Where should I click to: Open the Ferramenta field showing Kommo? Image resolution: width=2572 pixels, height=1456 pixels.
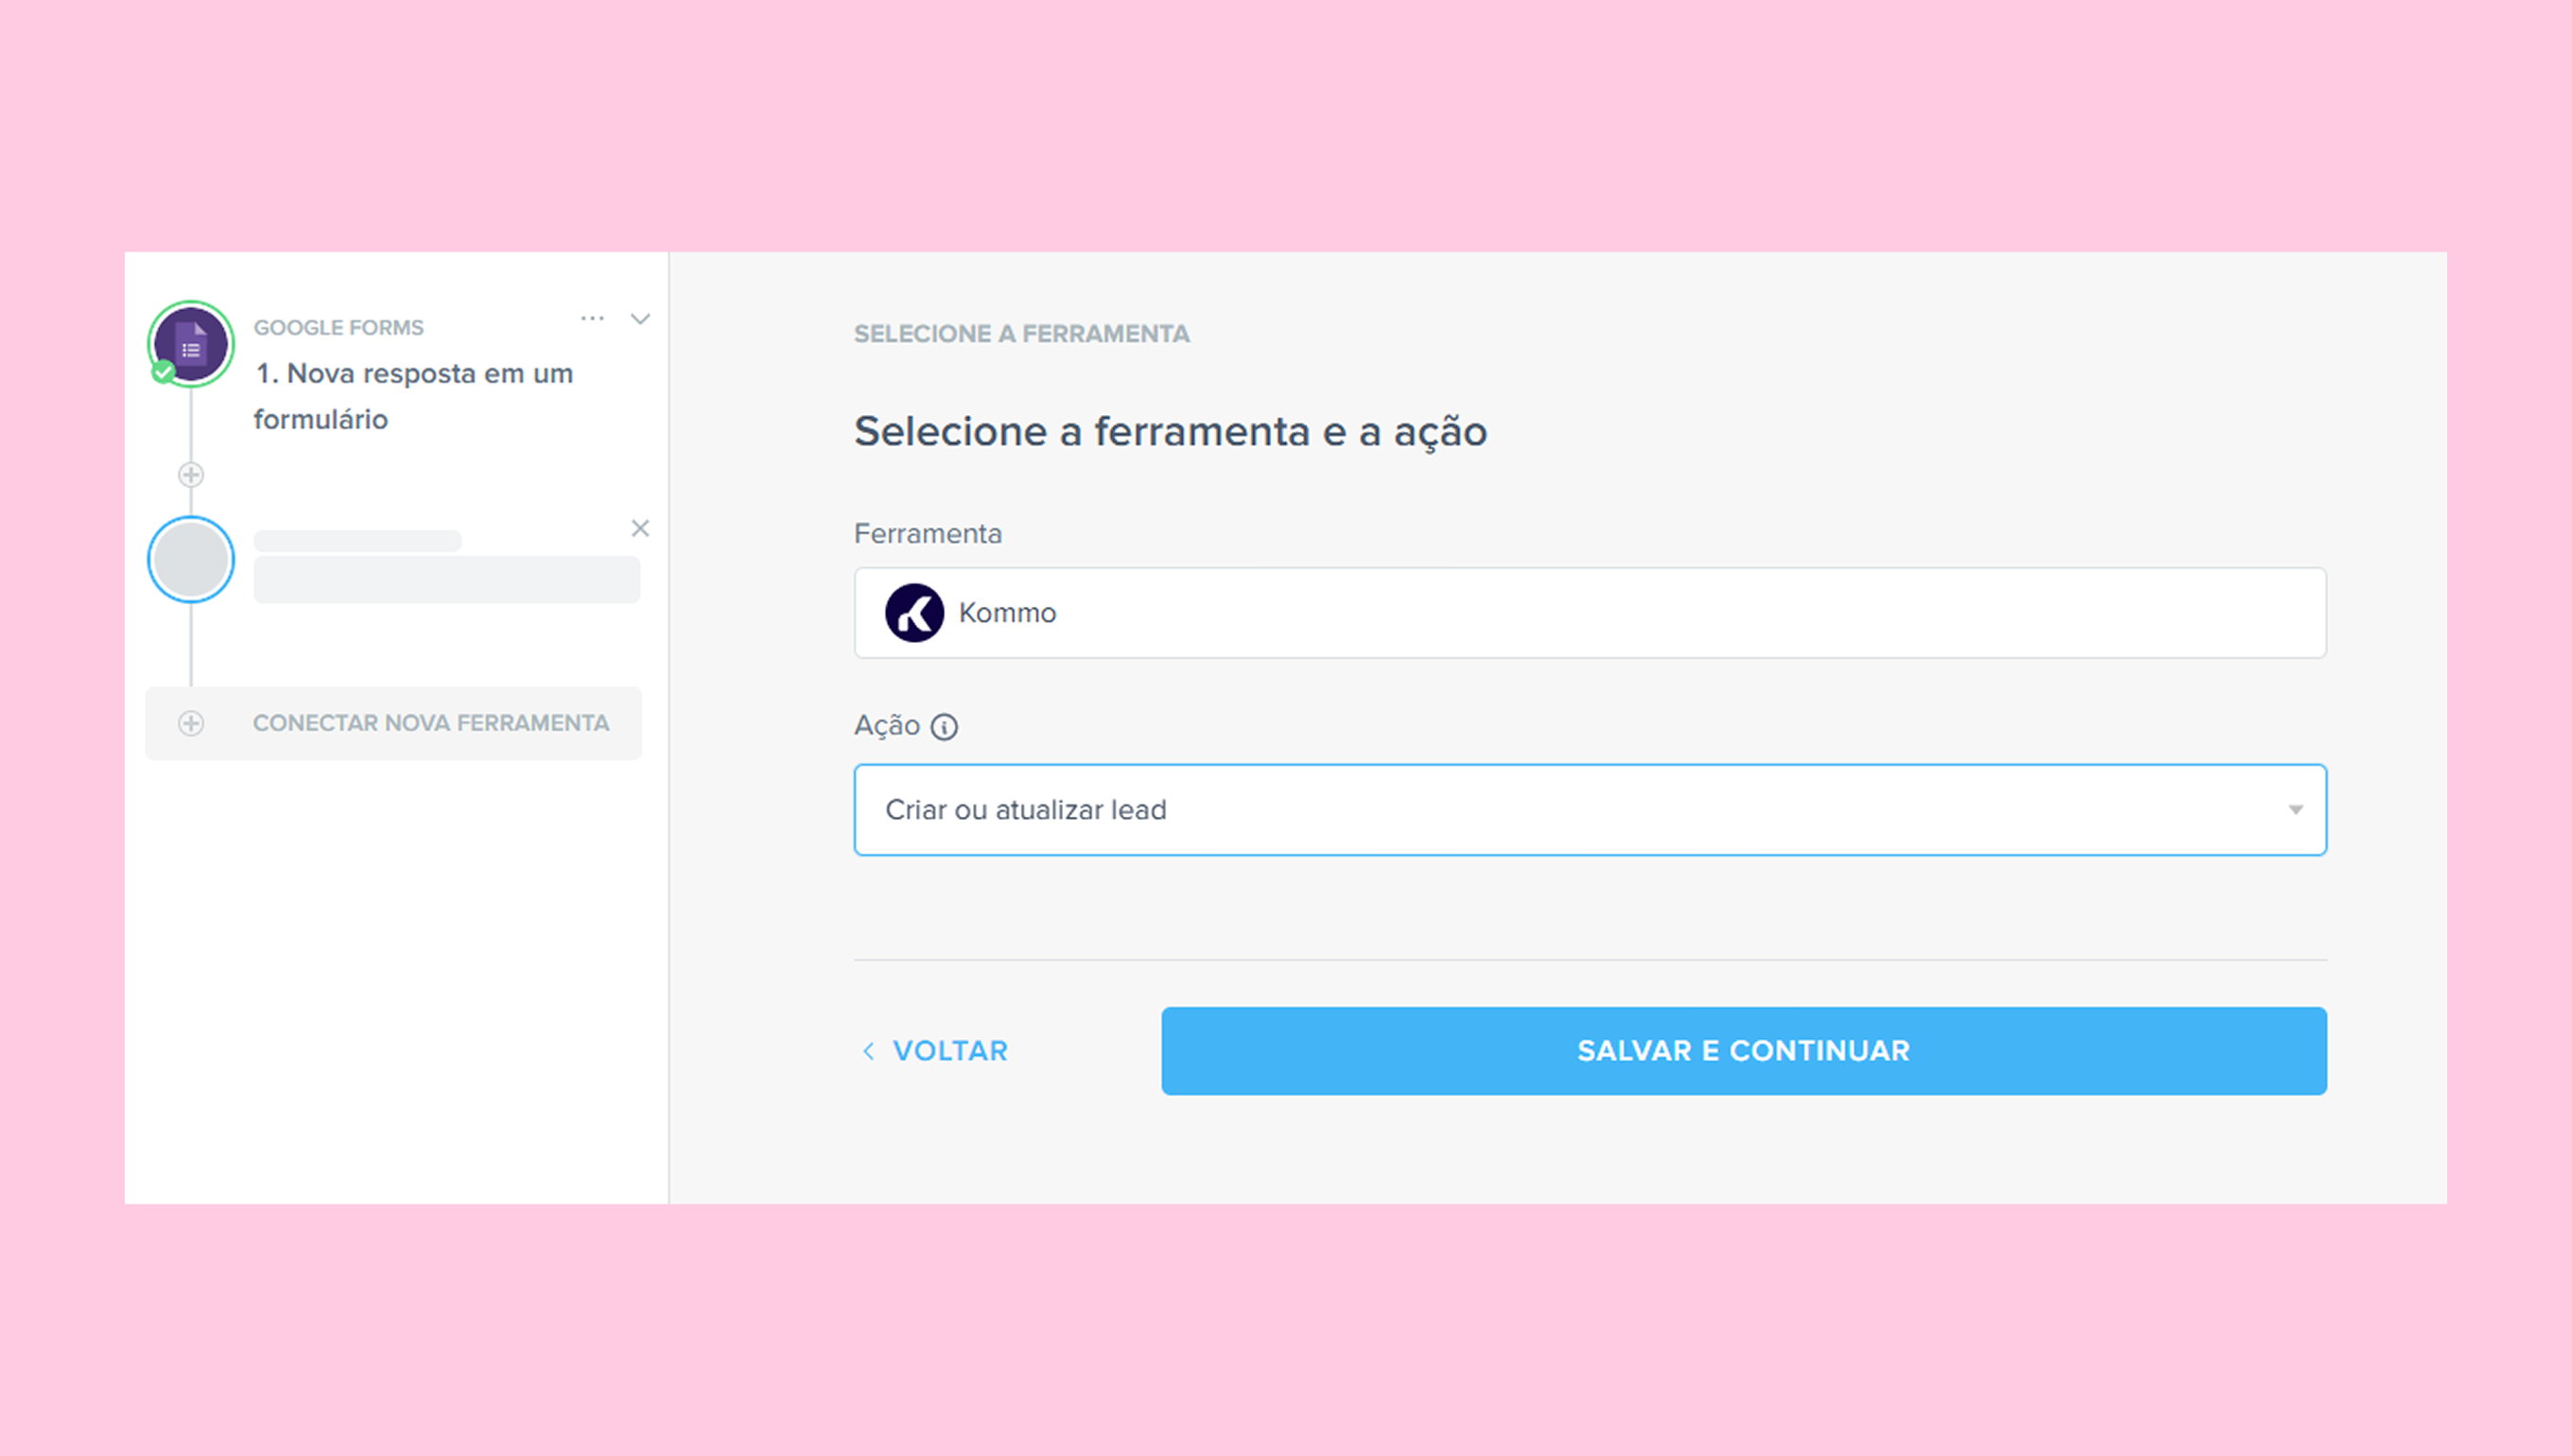pos(1590,612)
